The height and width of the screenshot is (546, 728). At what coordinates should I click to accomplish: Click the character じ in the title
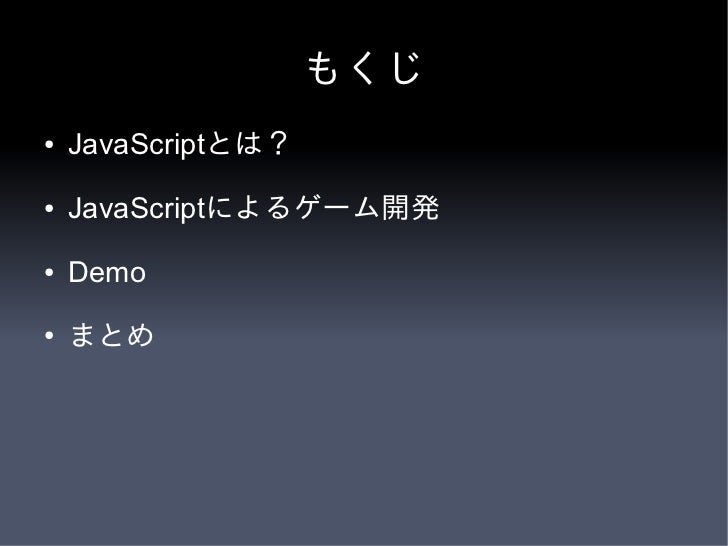[x=406, y=68]
